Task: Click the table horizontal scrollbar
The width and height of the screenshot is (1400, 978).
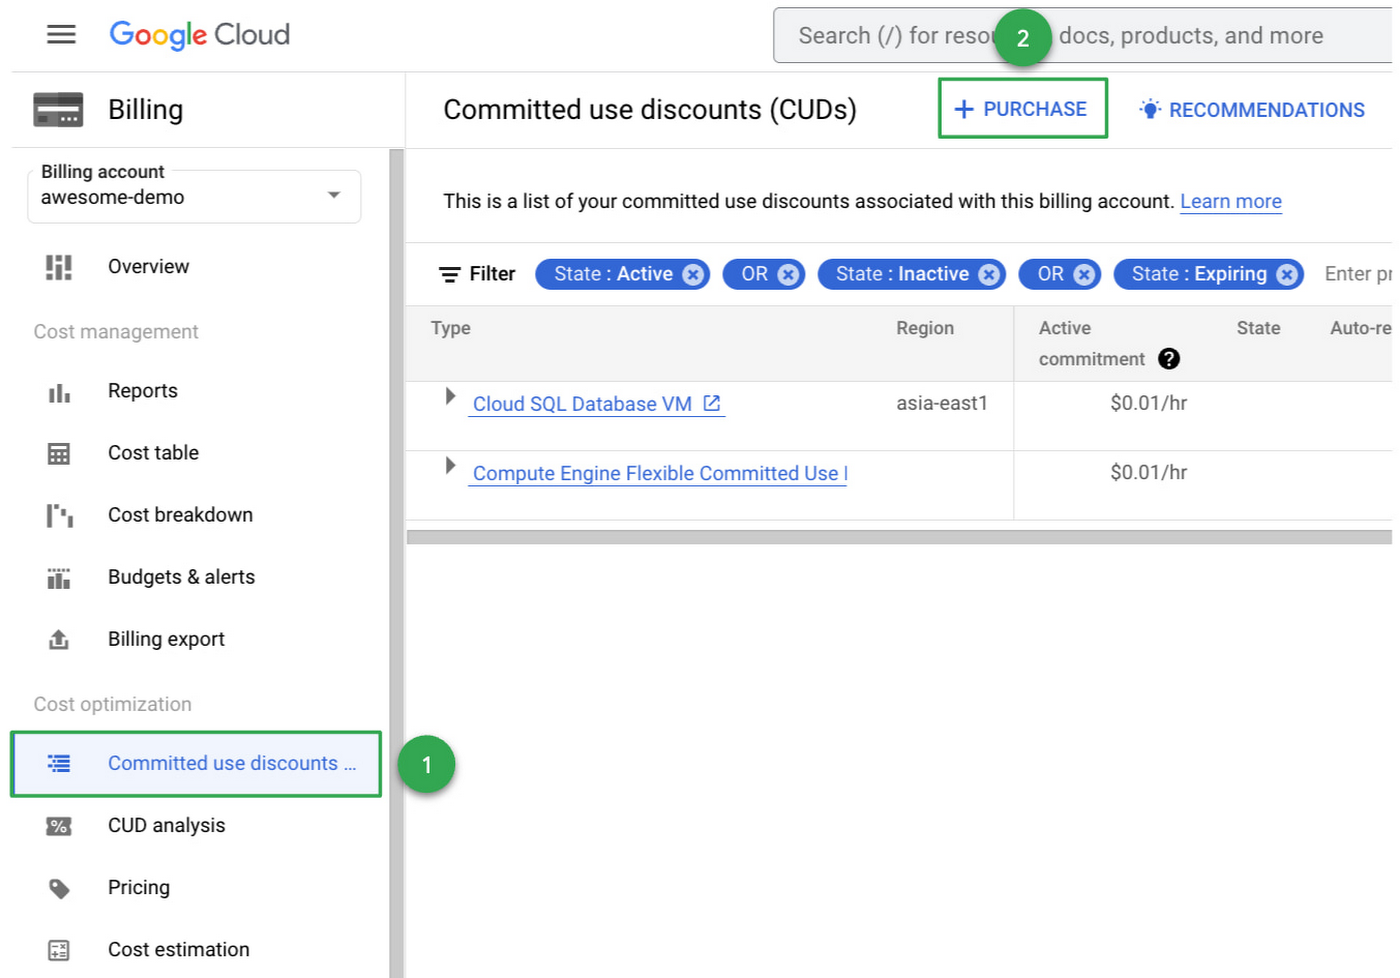Action: tap(899, 538)
